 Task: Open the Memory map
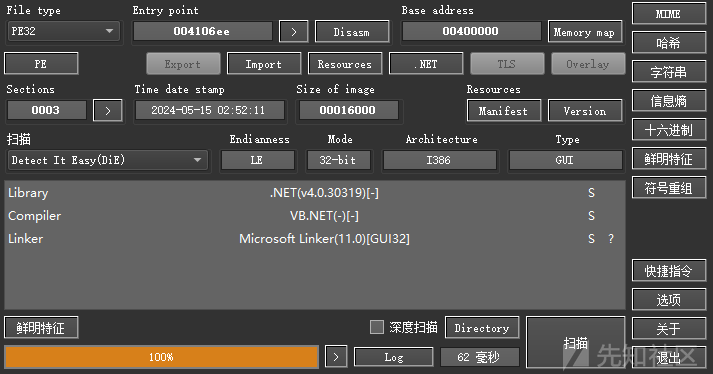click(585, 32)
